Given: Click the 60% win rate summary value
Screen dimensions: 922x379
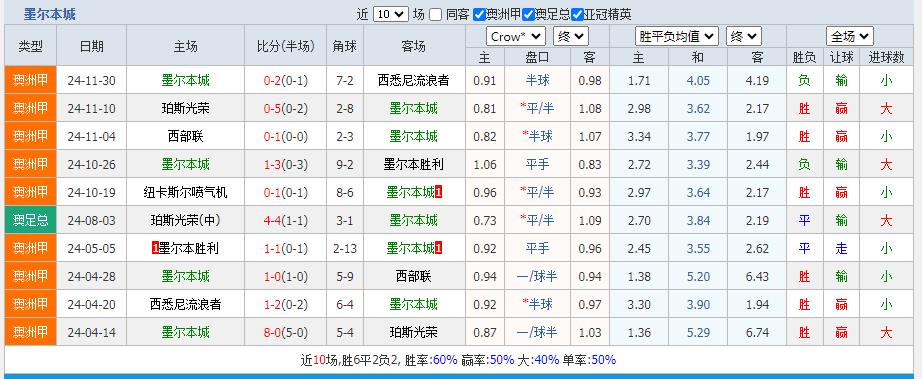Looking at the screenshot, I should 445,360.
